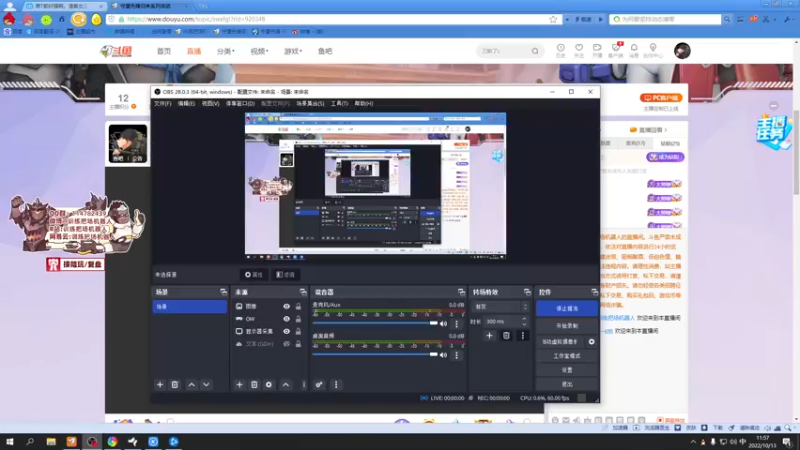Add a new source in Sources panel

[239, 385]
